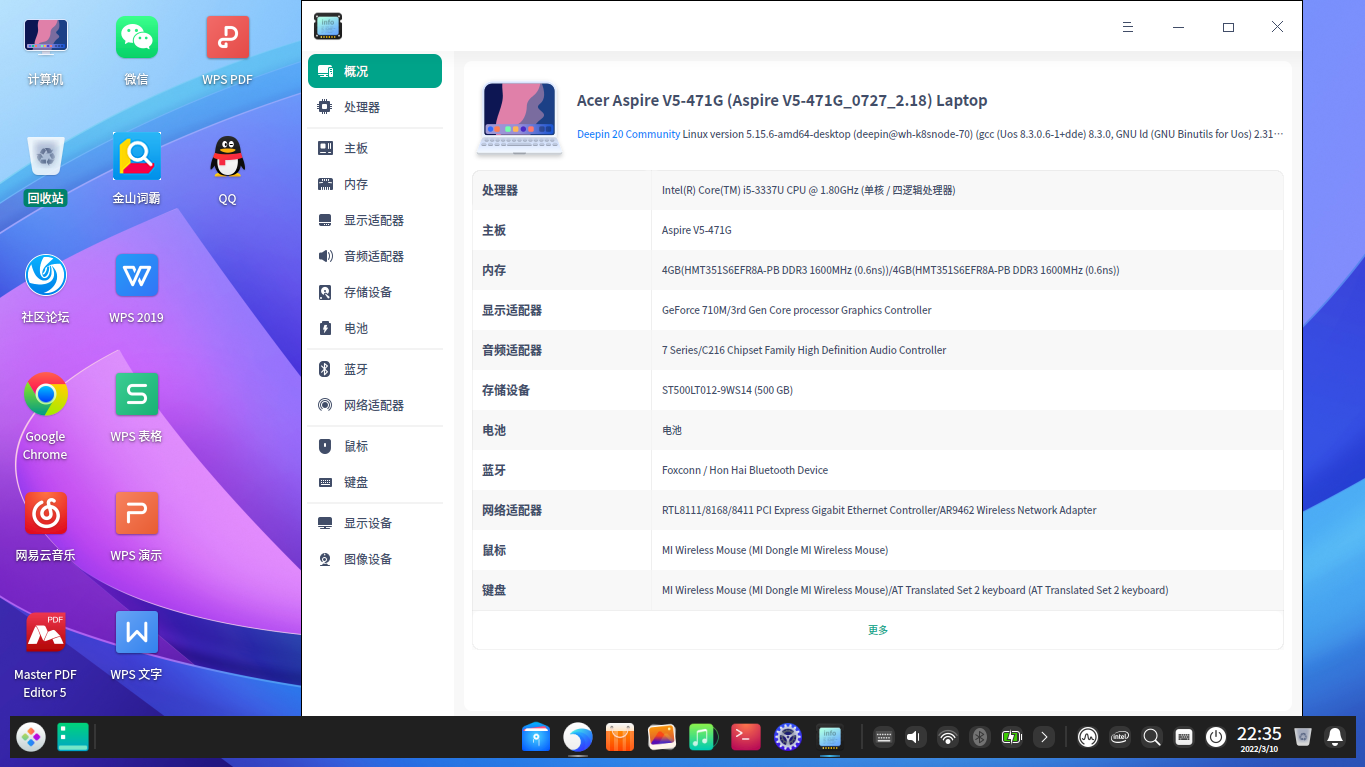Select ST500LT012-9WS14 (500 GB) storage value

point(728,390)
